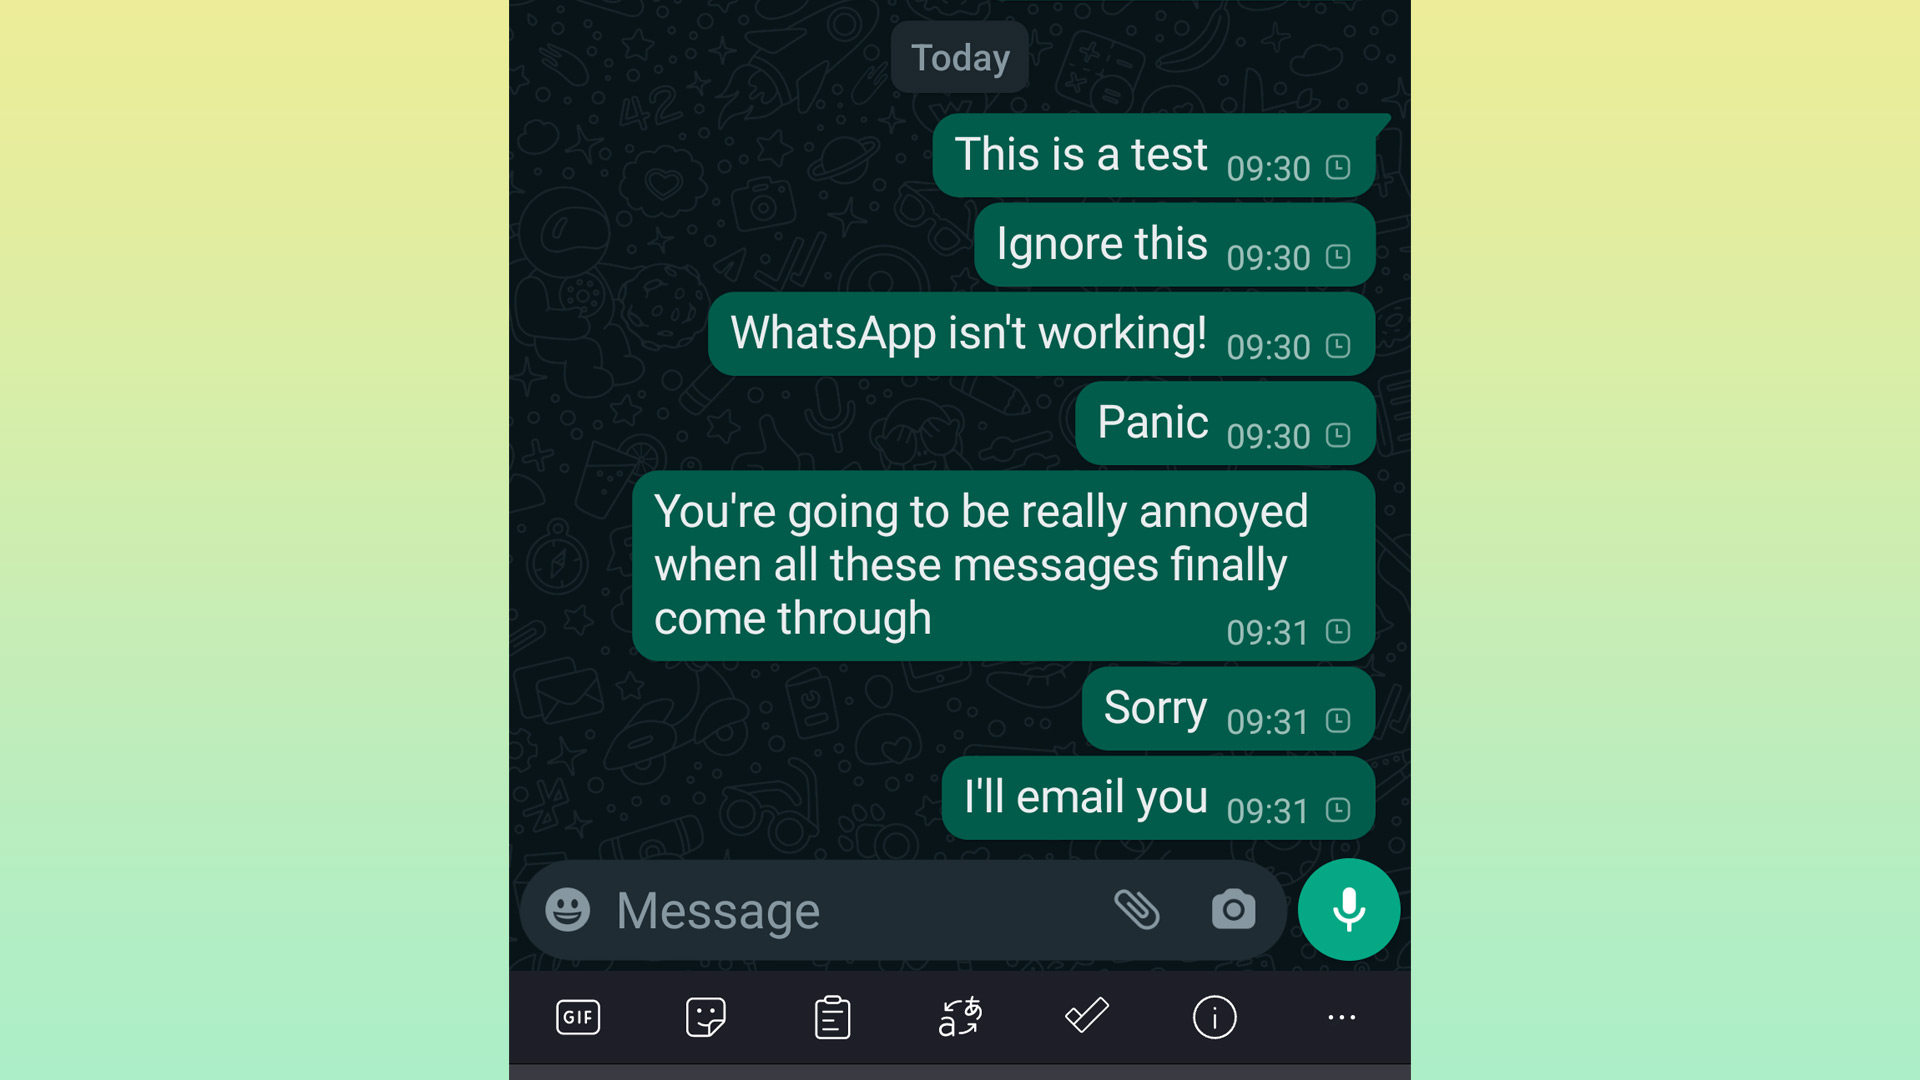
Task: Expand the 'Today' date separator
Action: pos(960,57)
